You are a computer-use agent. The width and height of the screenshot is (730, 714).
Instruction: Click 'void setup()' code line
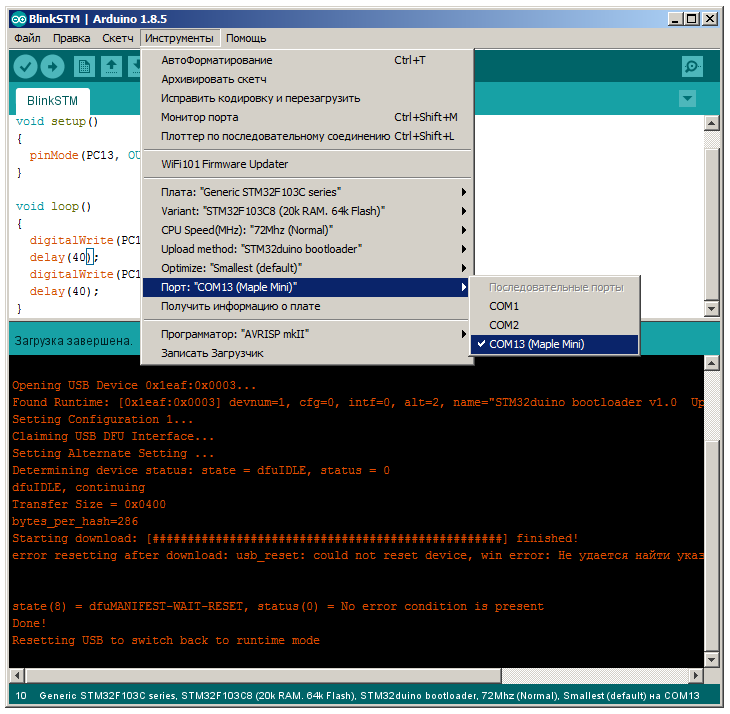[x=57, y=121]
